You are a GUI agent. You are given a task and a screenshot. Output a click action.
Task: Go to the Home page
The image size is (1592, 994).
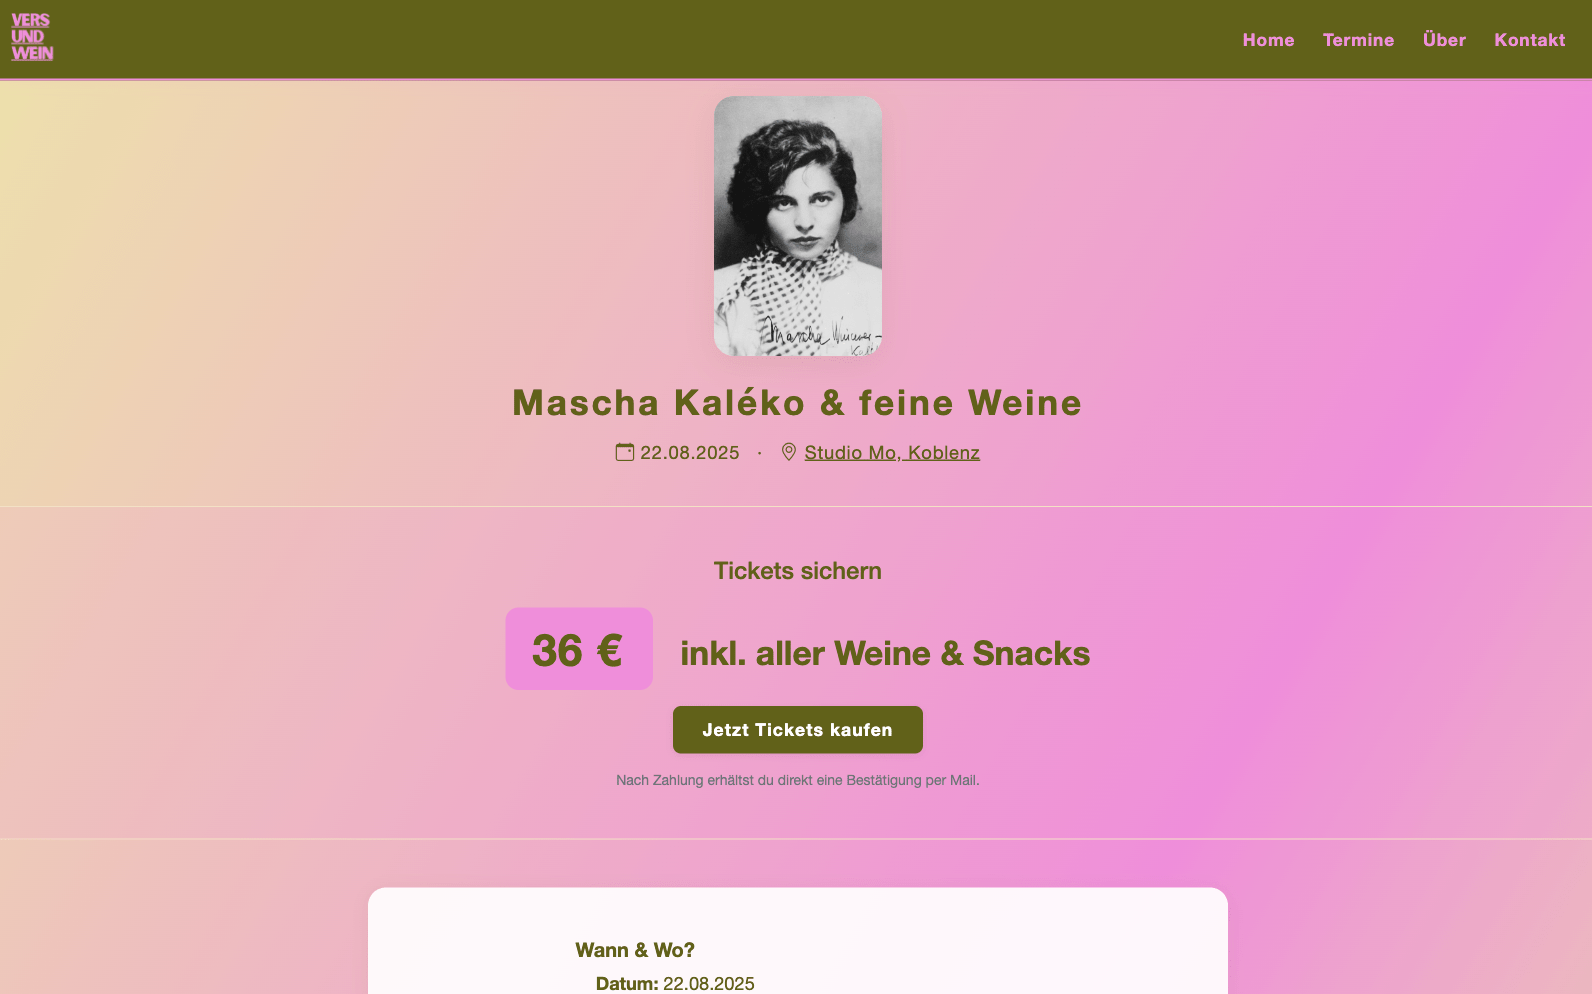tap(1268, 40)
